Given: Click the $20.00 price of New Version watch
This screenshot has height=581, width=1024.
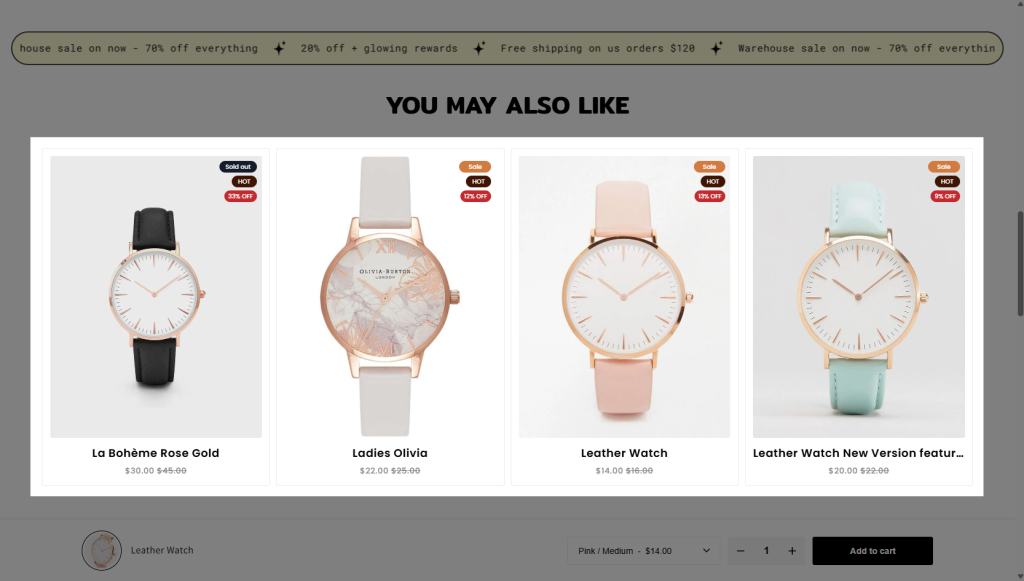Looking at the screenshot, I should click(x=842, y=471).
